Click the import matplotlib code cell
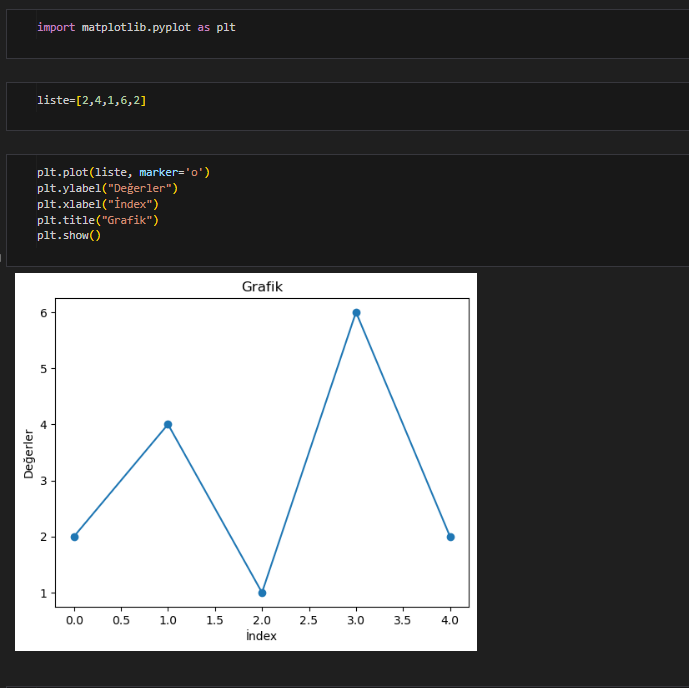Viewport: 689px width, 688px height. coord(136,27)
